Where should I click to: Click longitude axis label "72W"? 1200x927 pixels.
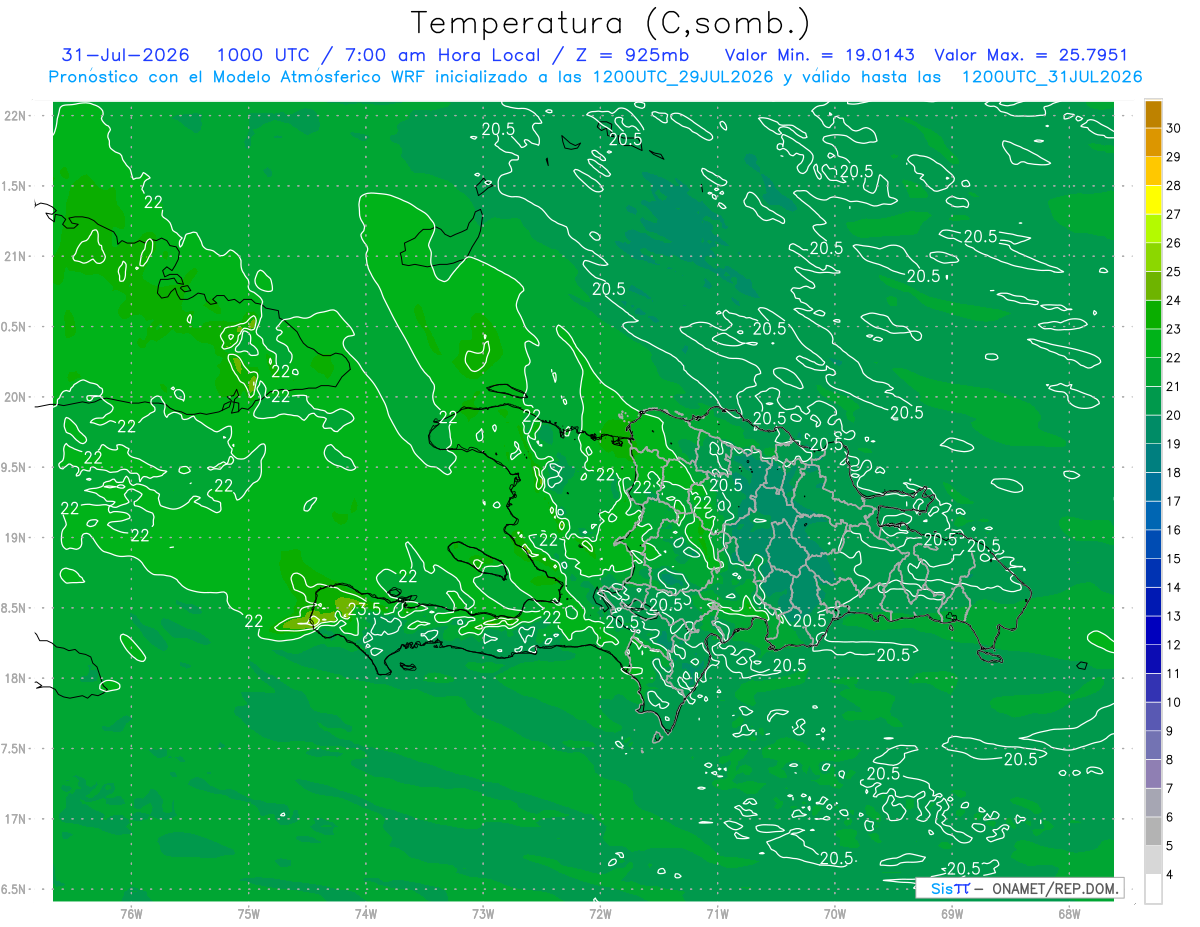coord(600,913)
